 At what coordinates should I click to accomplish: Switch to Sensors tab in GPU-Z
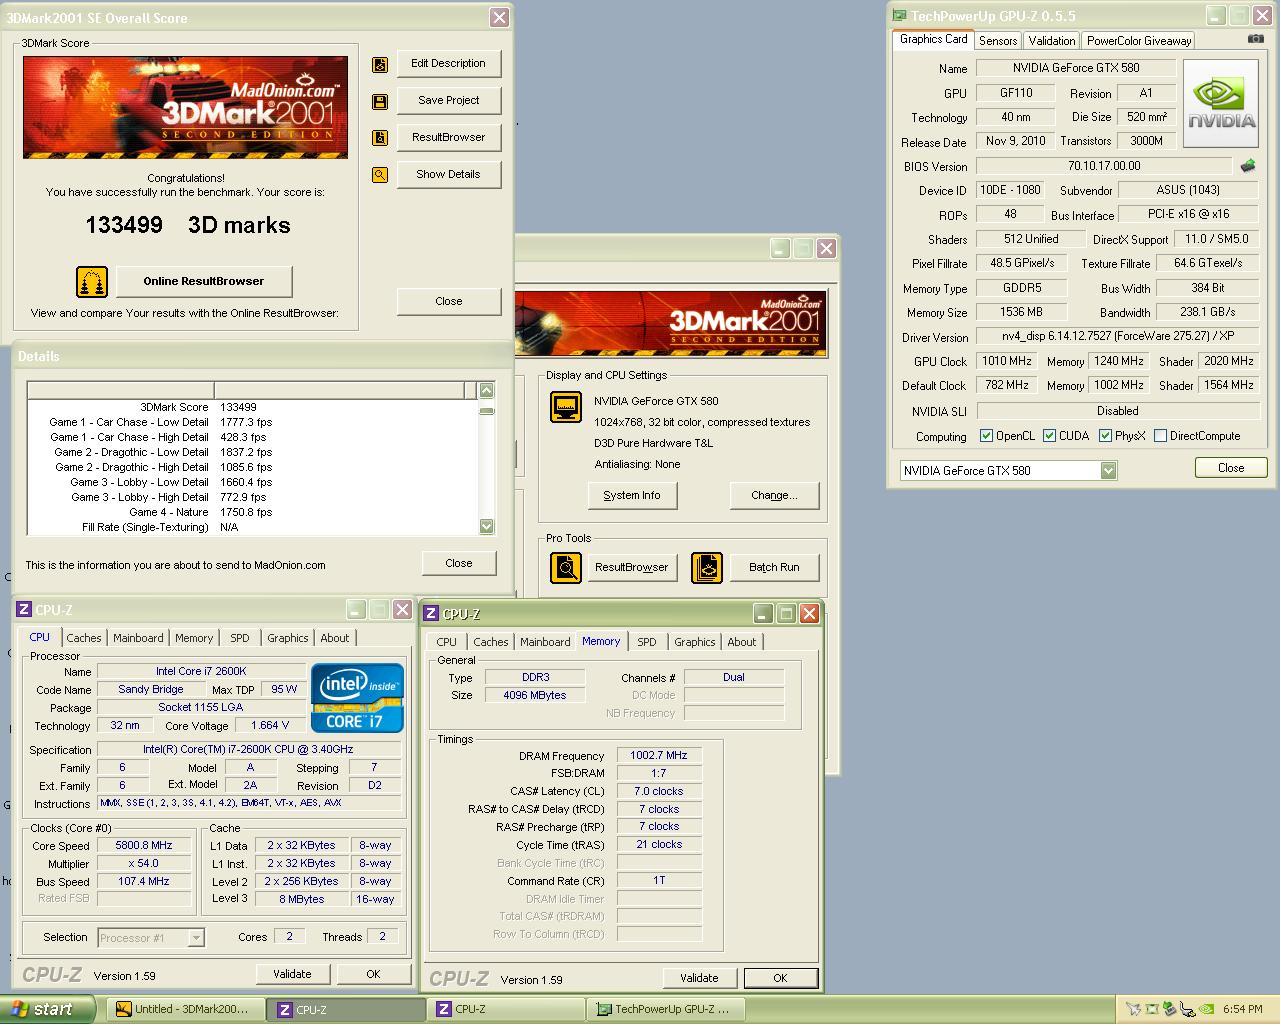tap(998, 41)
